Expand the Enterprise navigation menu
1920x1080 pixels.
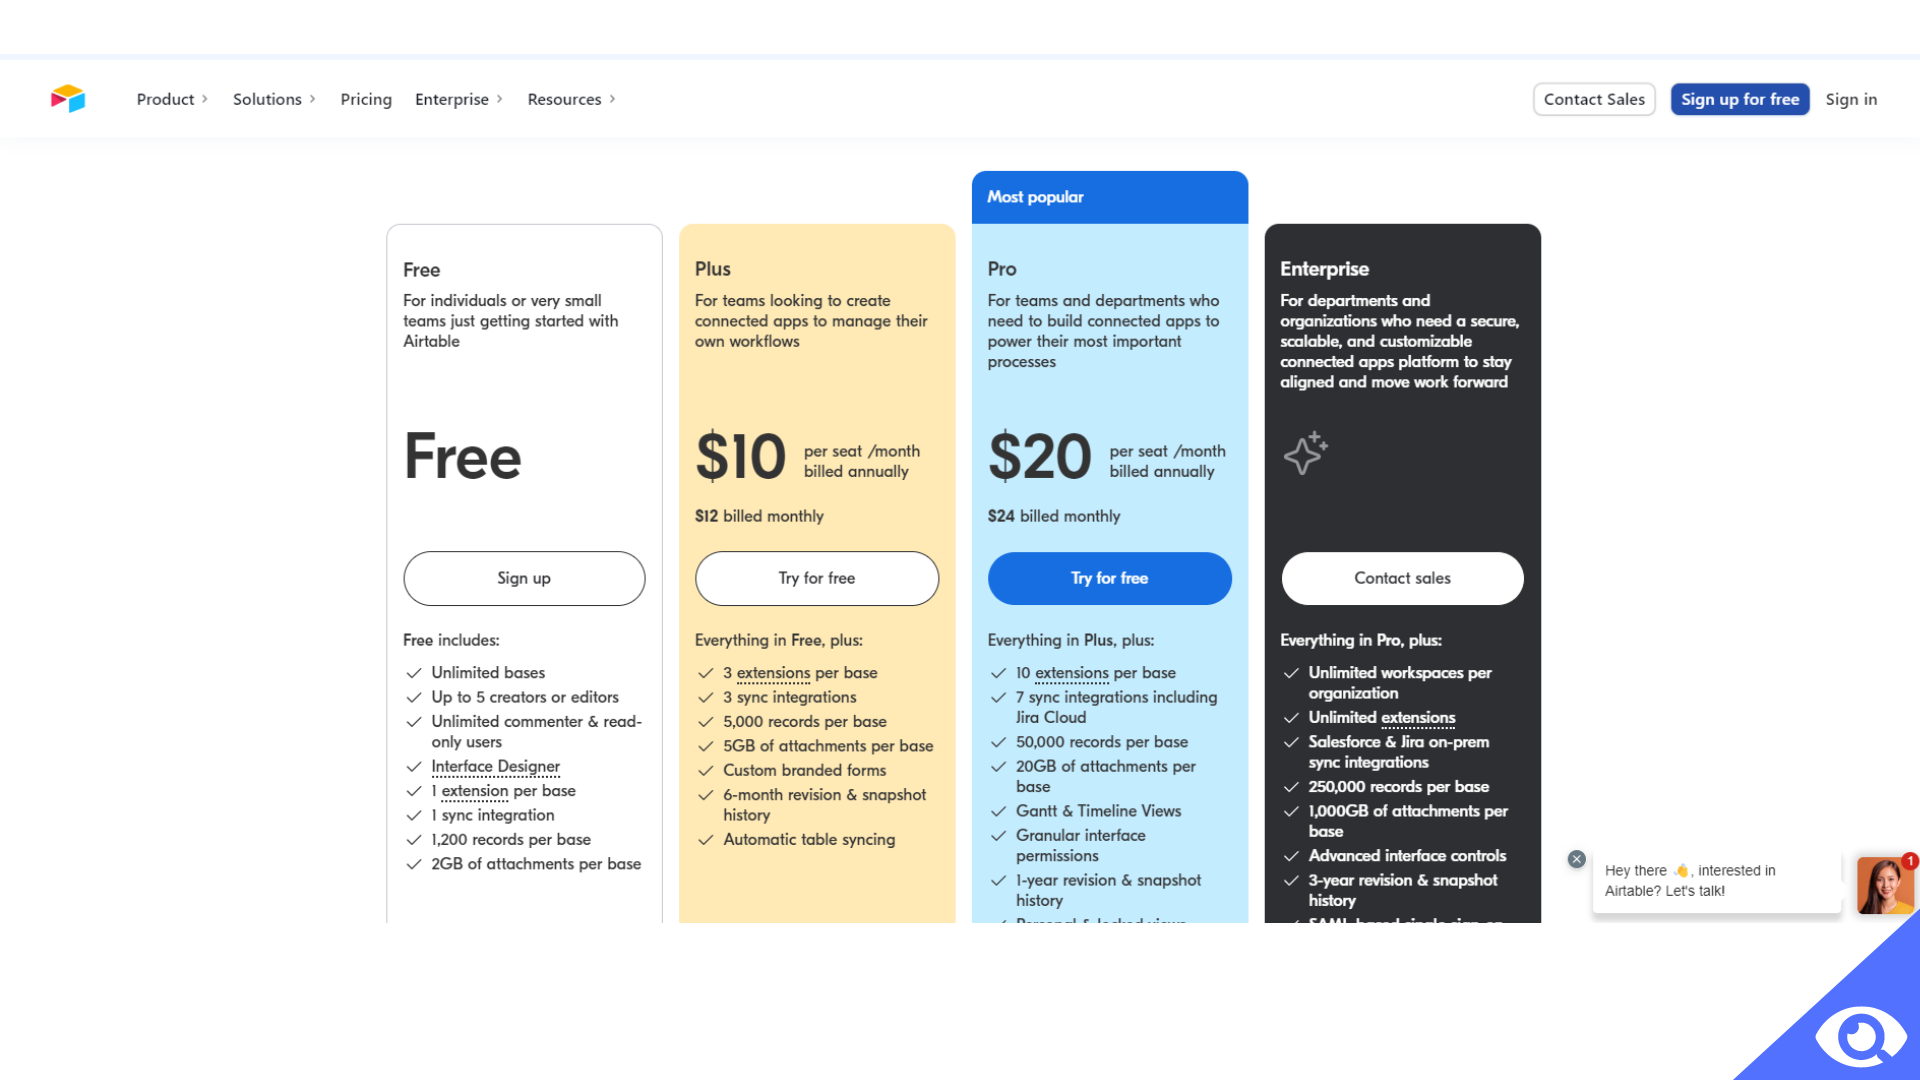(x=460, y=99)
